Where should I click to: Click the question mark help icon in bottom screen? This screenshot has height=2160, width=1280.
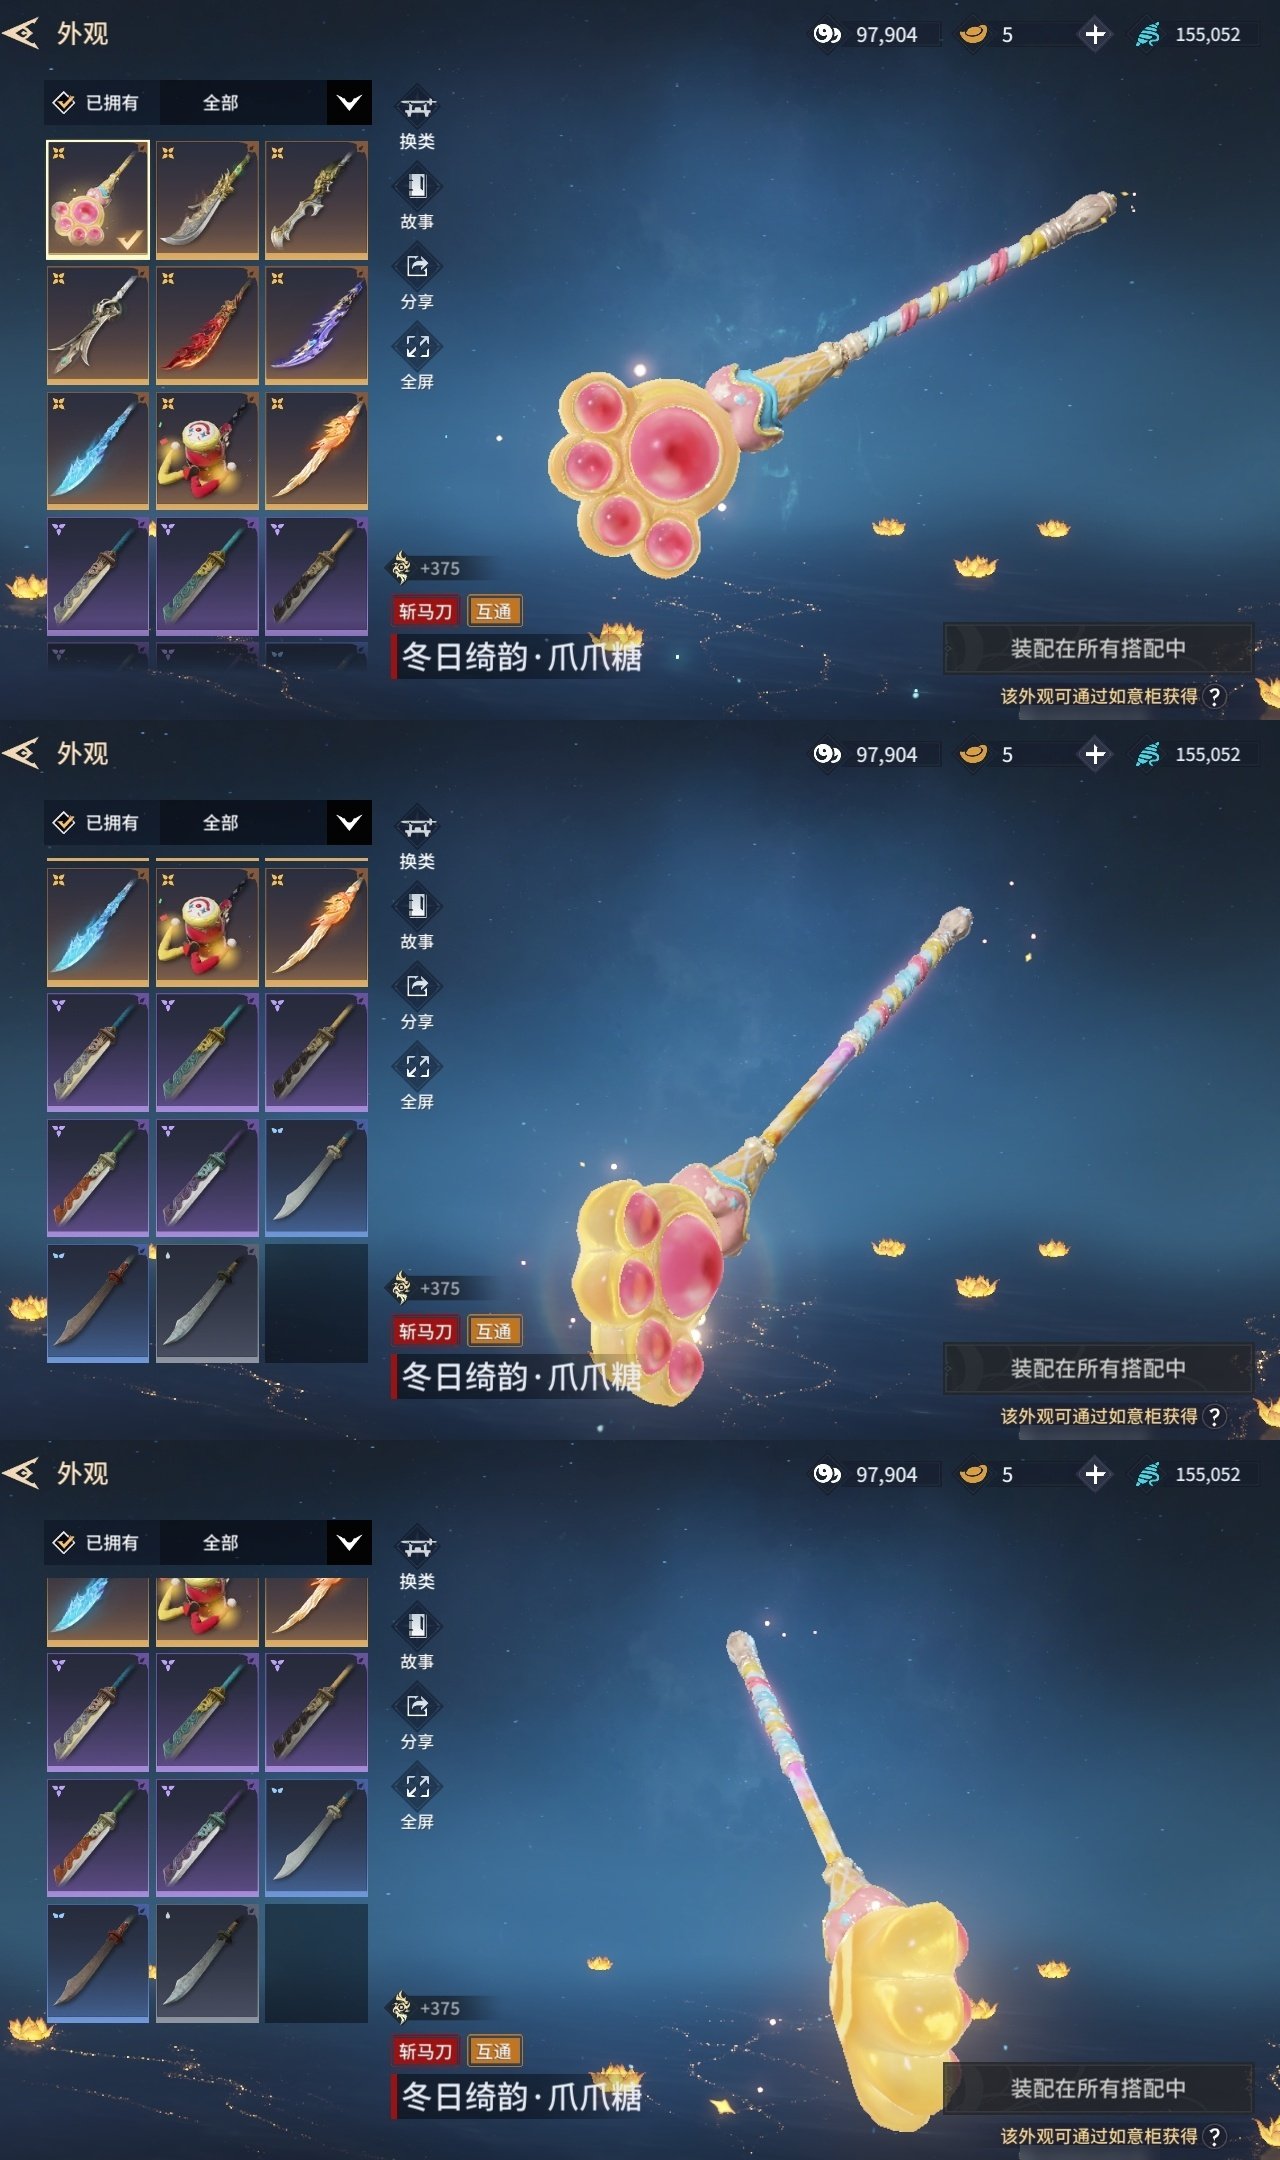click(1214, 2136)
